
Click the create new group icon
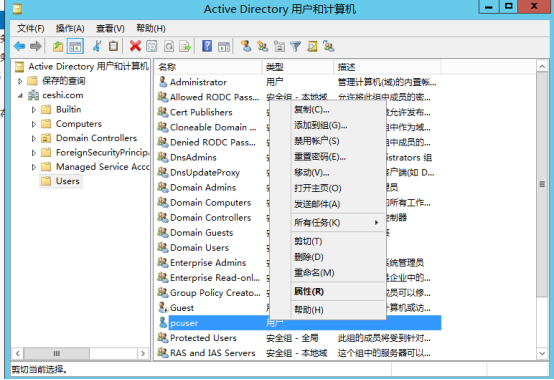coord(263,46)
